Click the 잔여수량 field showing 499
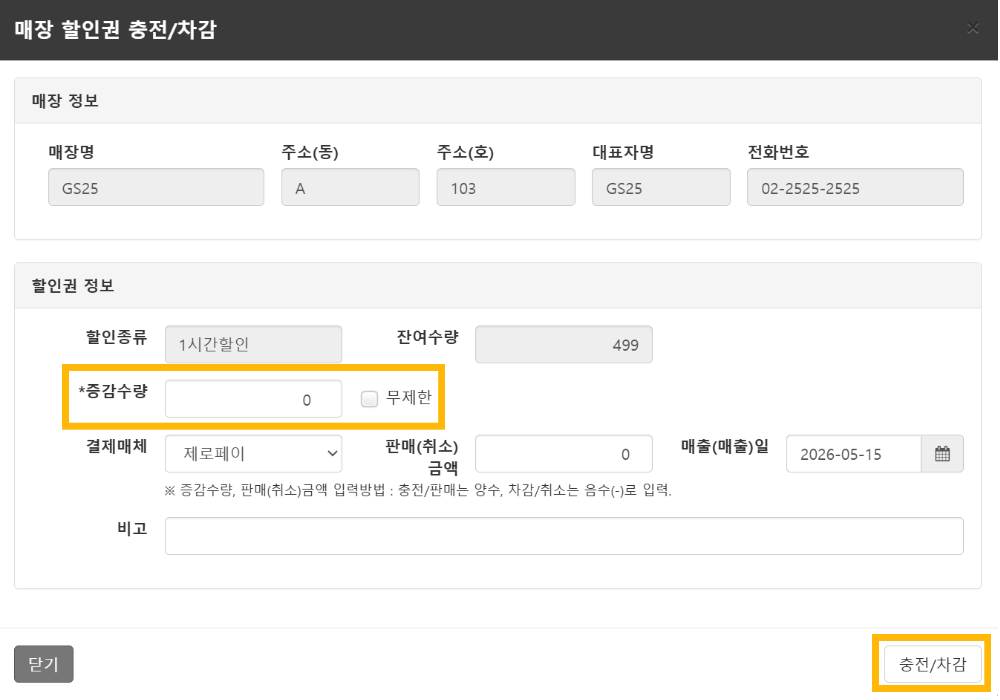The height and width of the screenshot is (700, 1000). tap(564, 344)
